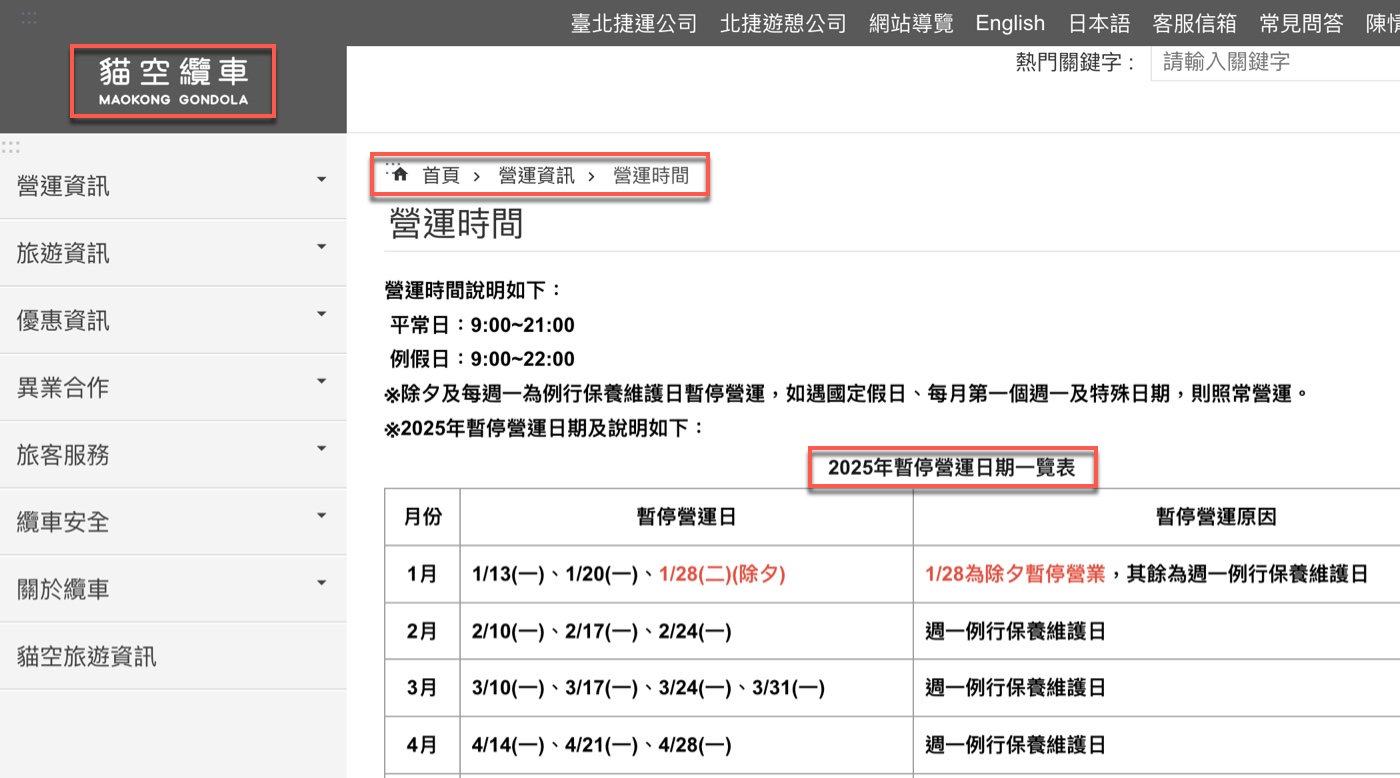Click the Maokong Gondola logo
The image size is (1400, 778).
click(173, 82)
